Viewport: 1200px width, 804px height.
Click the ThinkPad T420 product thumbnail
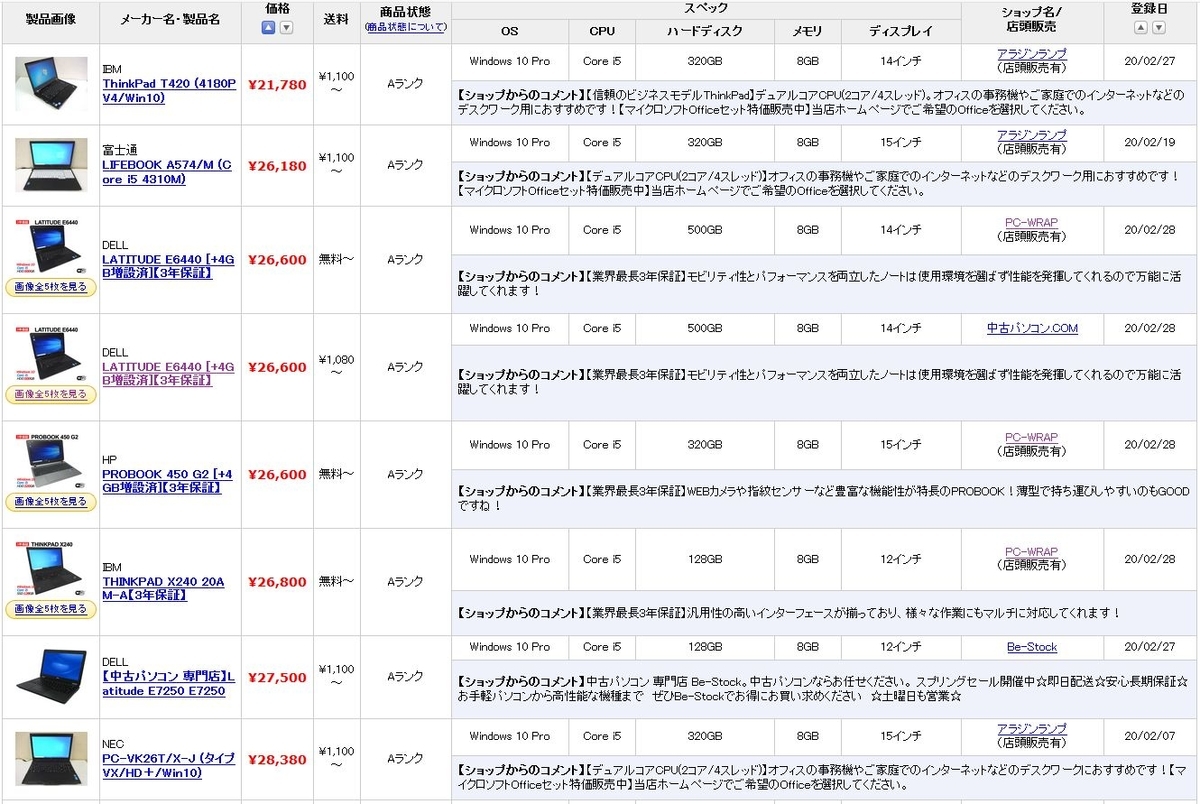pyautogui.click(x=51, y=82)
